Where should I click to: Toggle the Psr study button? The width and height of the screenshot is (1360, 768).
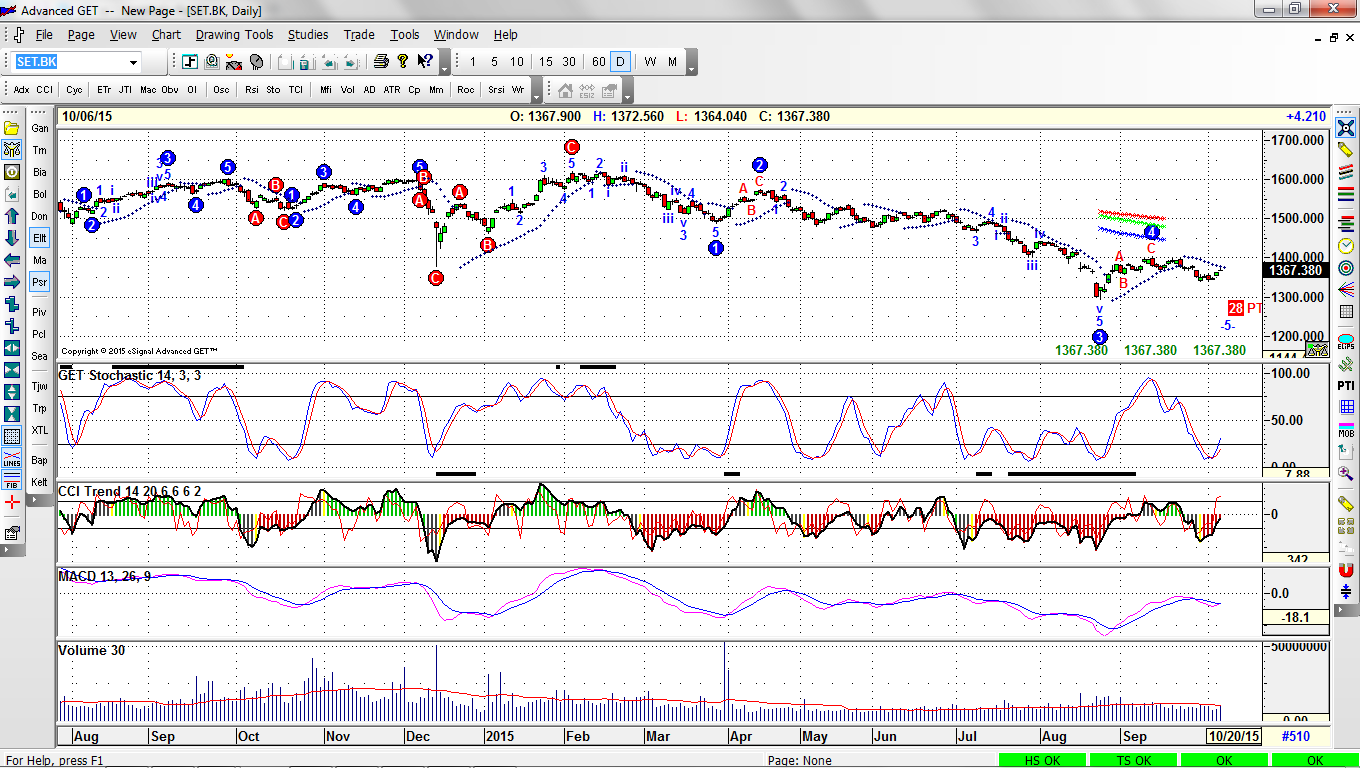[40, 282]
